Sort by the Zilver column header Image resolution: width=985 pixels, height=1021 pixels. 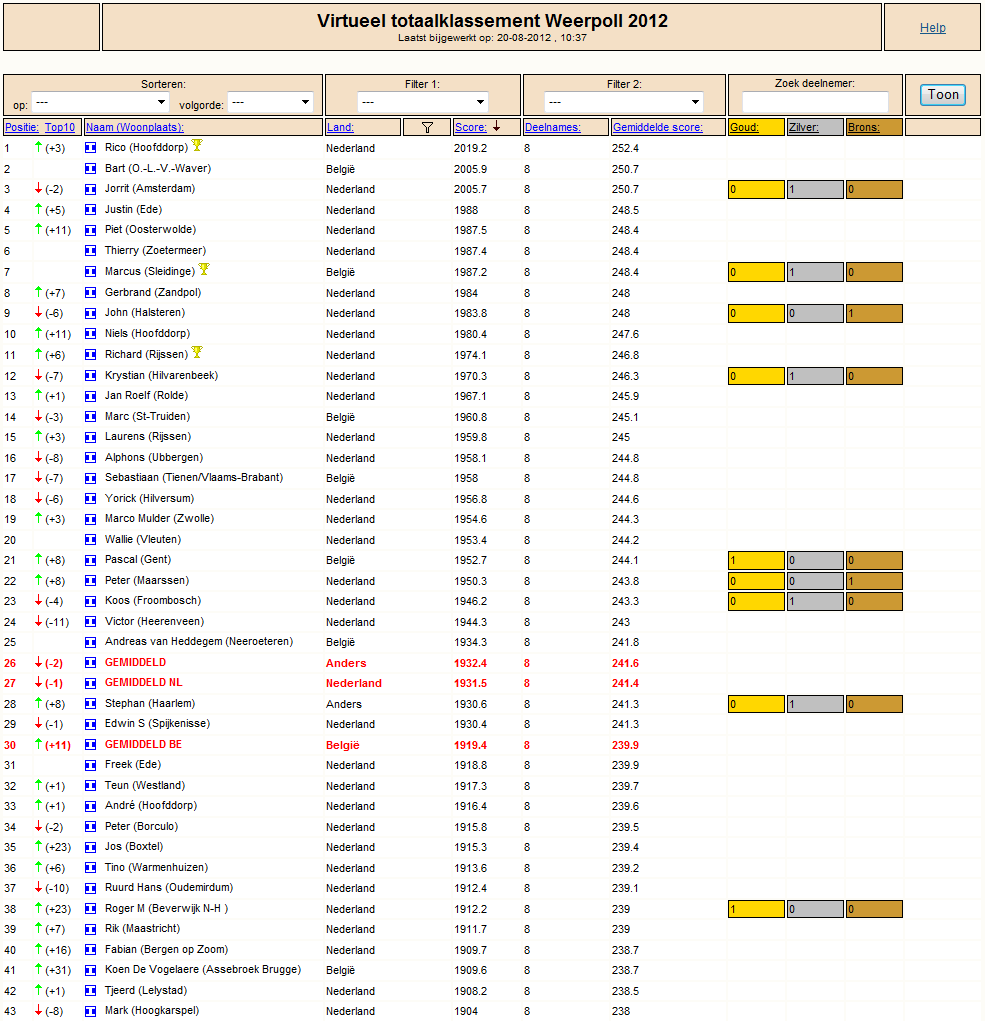(x=804, y=127)
